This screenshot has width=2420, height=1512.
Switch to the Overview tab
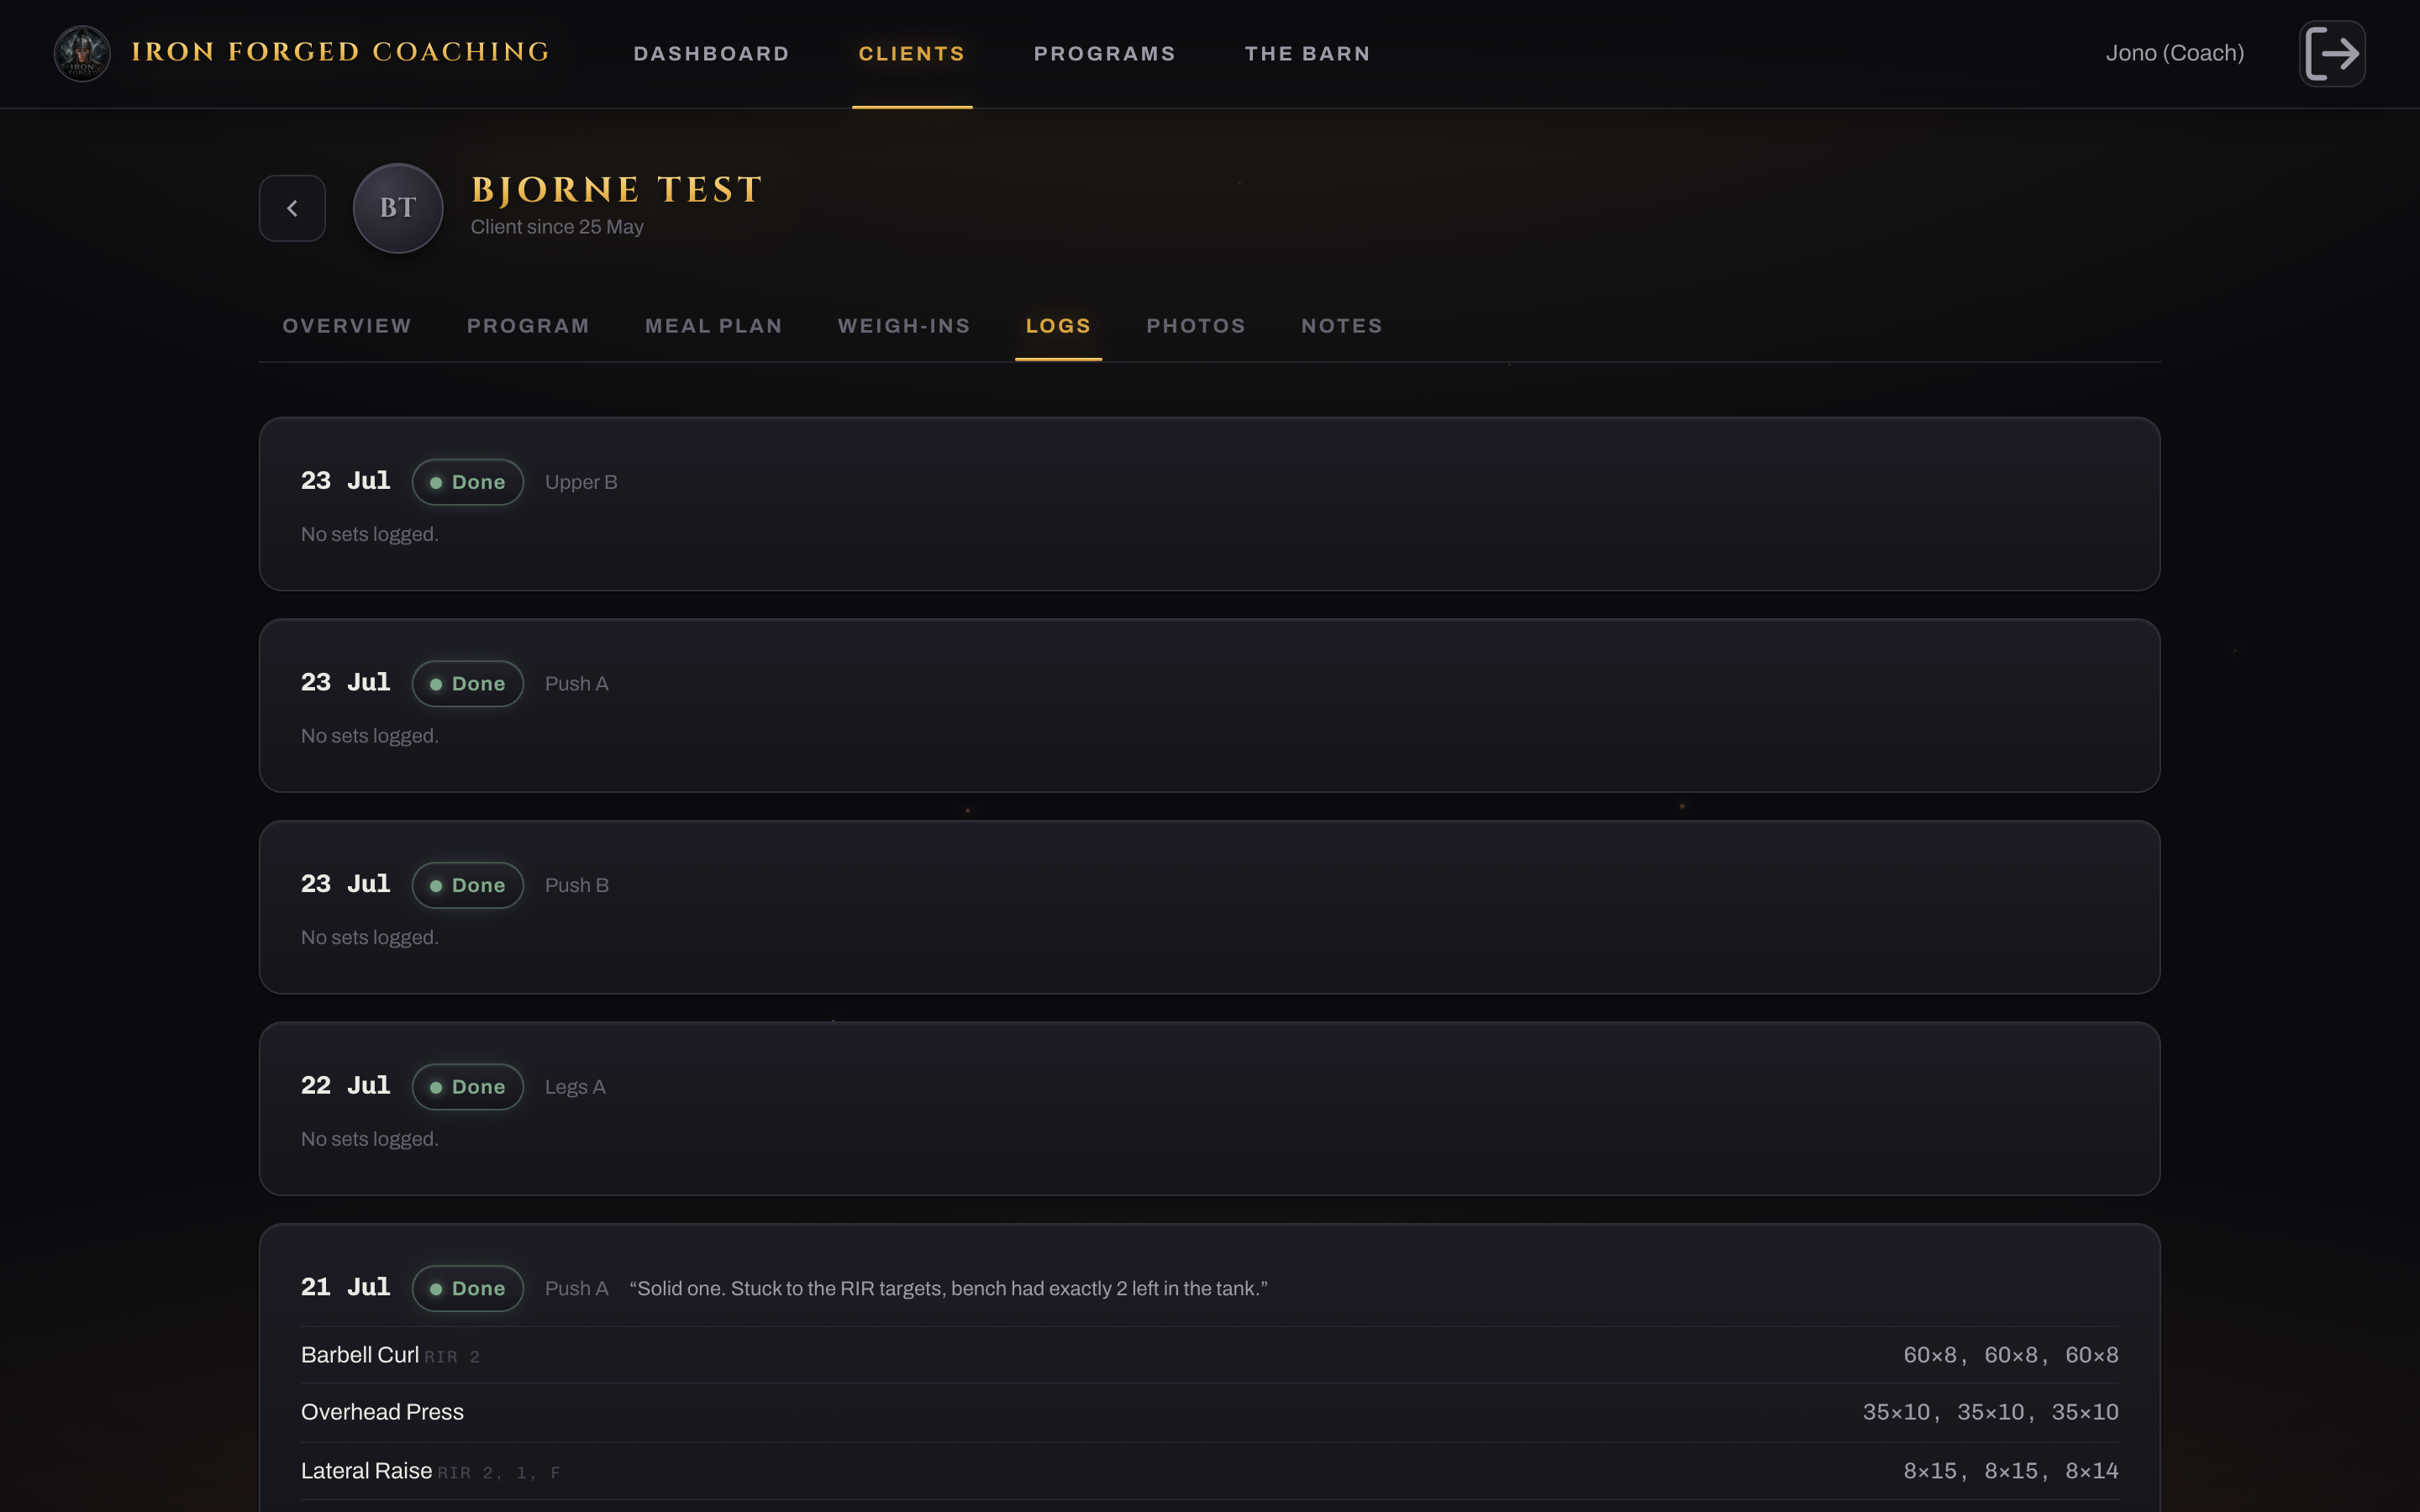[347, 326]
